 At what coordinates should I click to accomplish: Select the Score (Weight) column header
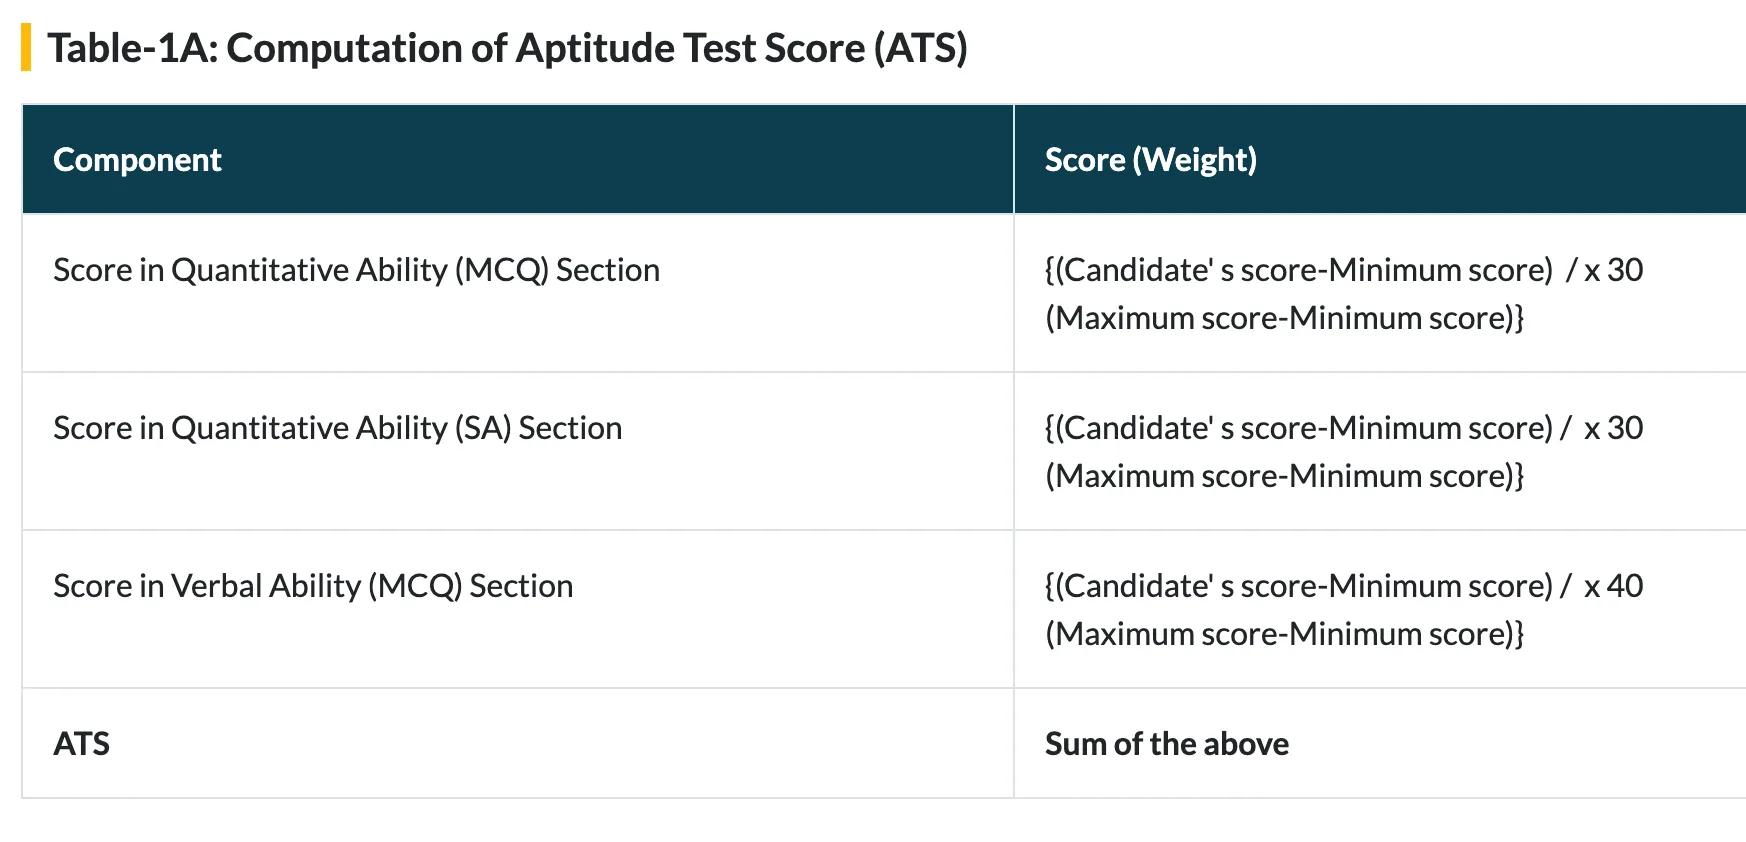pyautogui.click(x=1151, y=160)
